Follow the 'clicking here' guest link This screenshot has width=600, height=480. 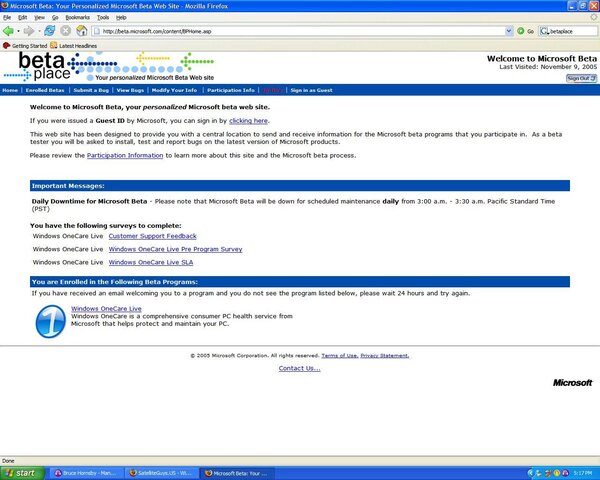pos(248,121)
